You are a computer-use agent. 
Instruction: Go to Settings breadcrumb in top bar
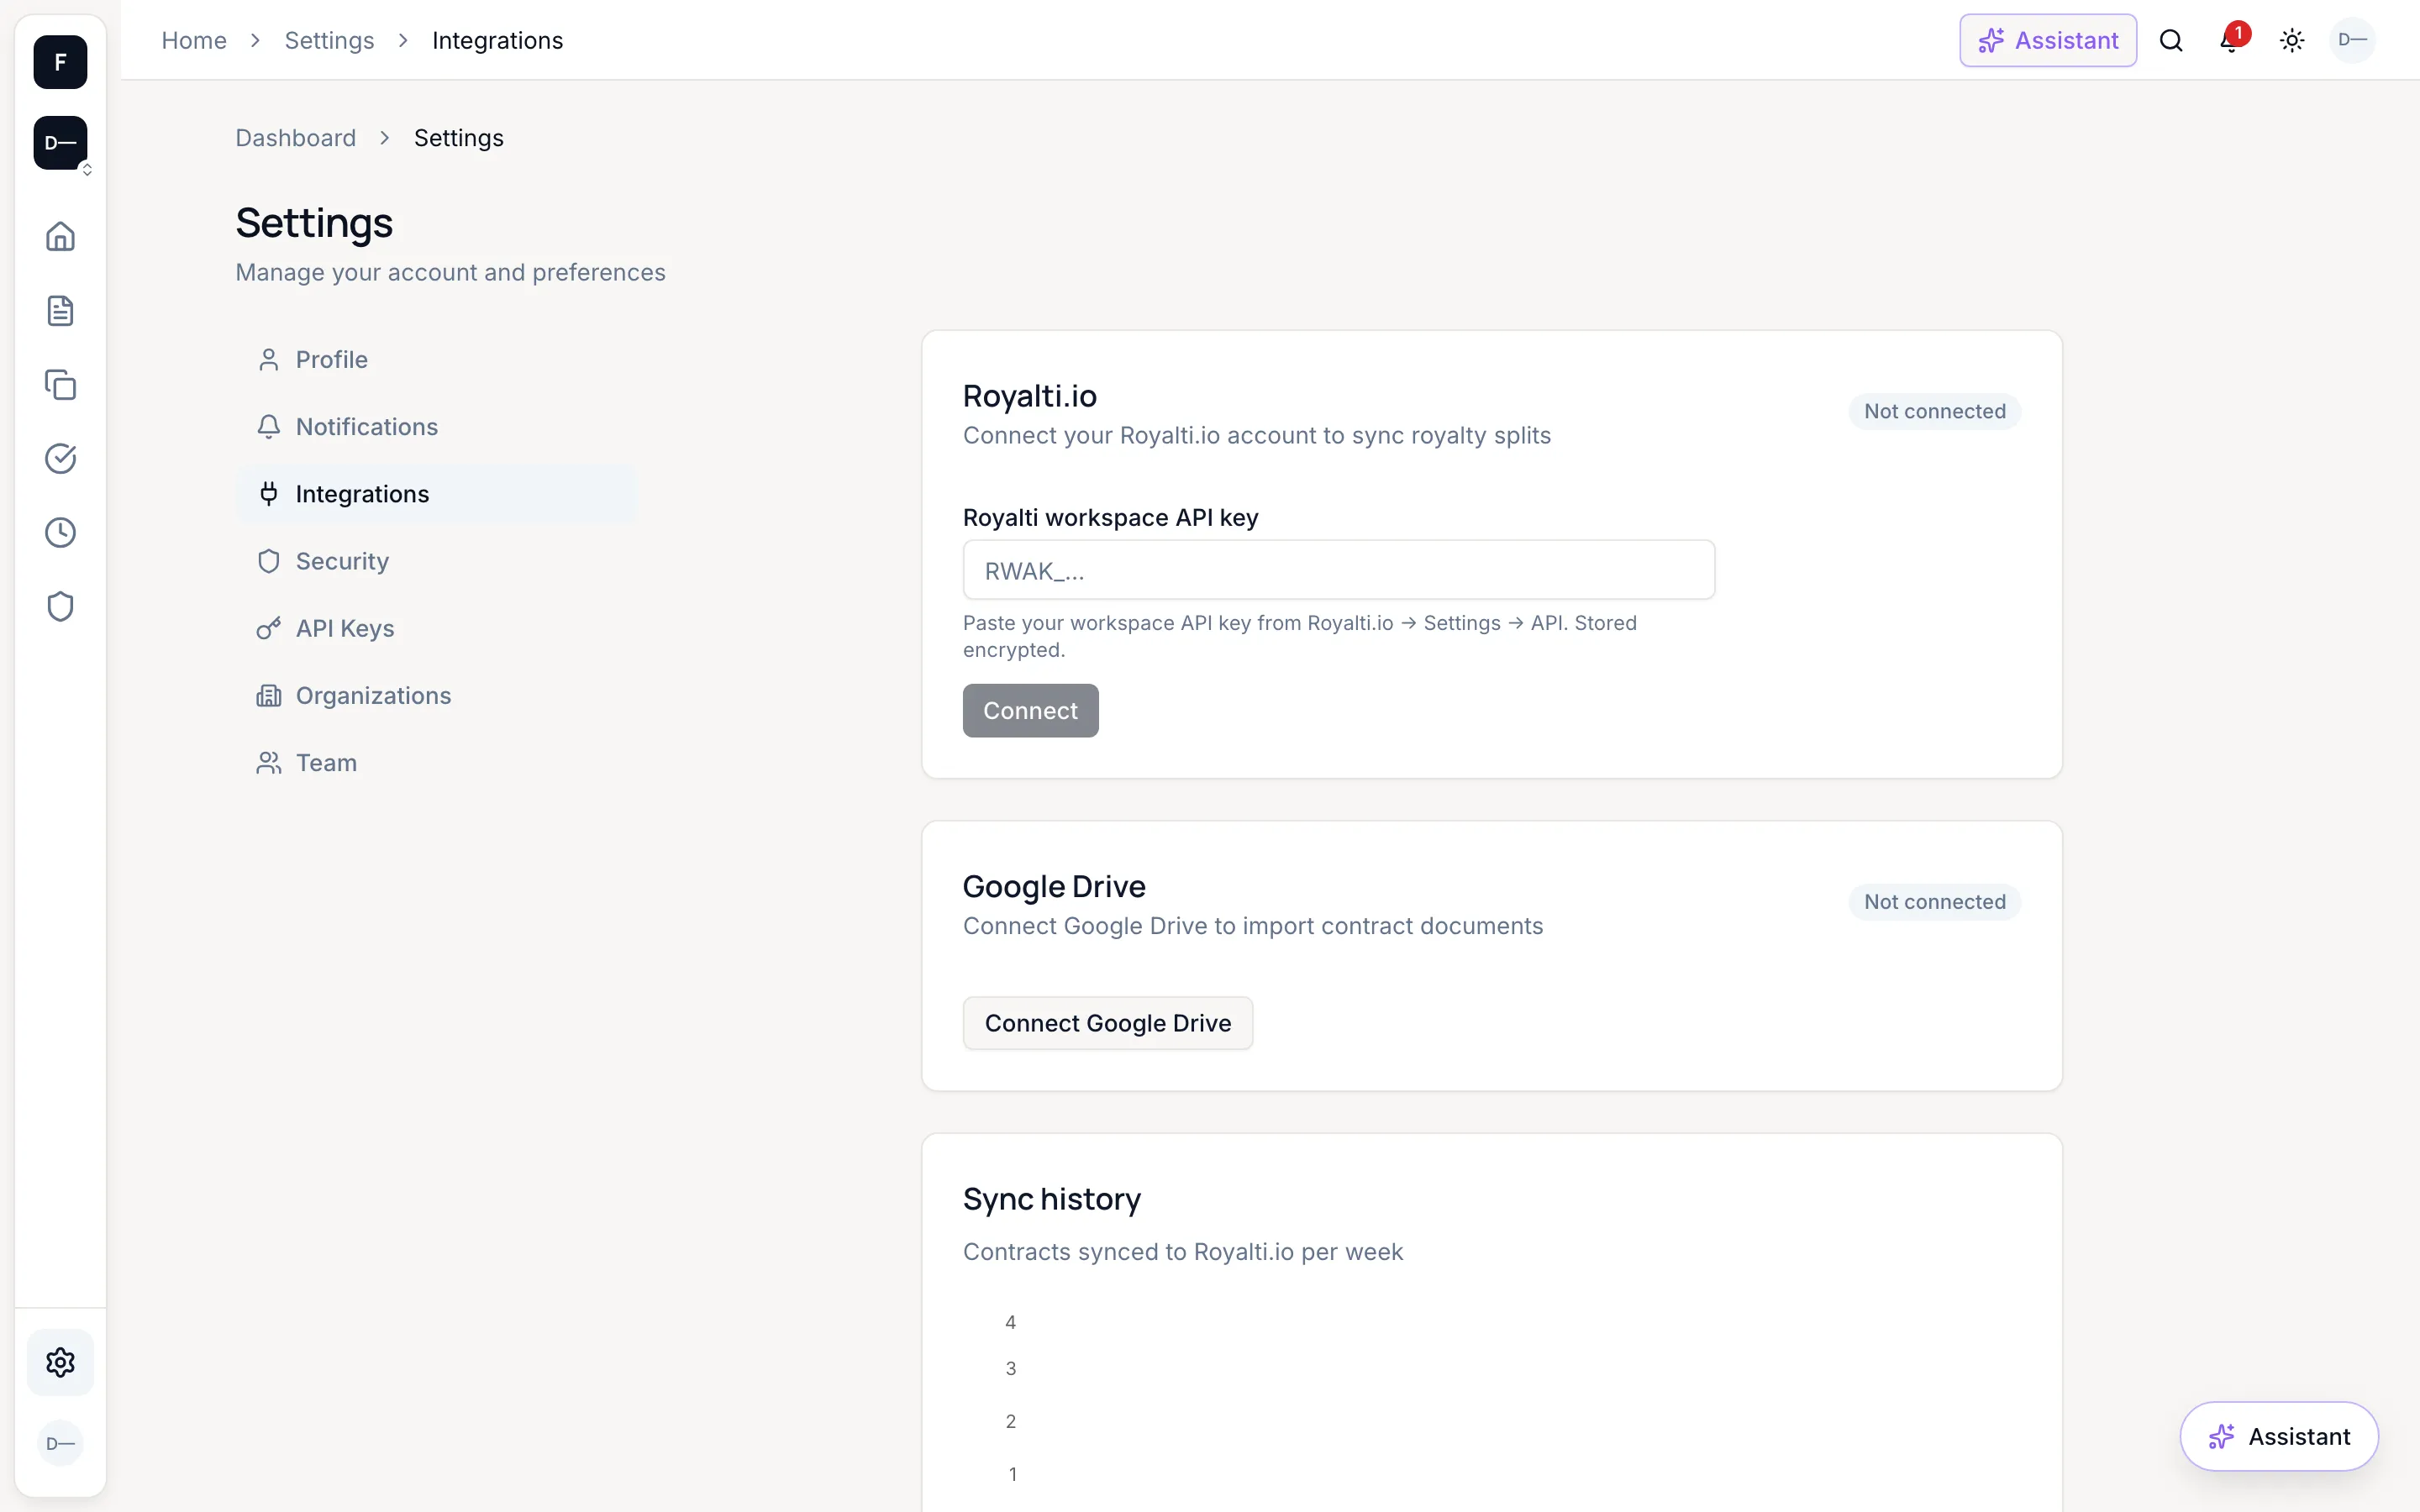(x=329, y=40)
